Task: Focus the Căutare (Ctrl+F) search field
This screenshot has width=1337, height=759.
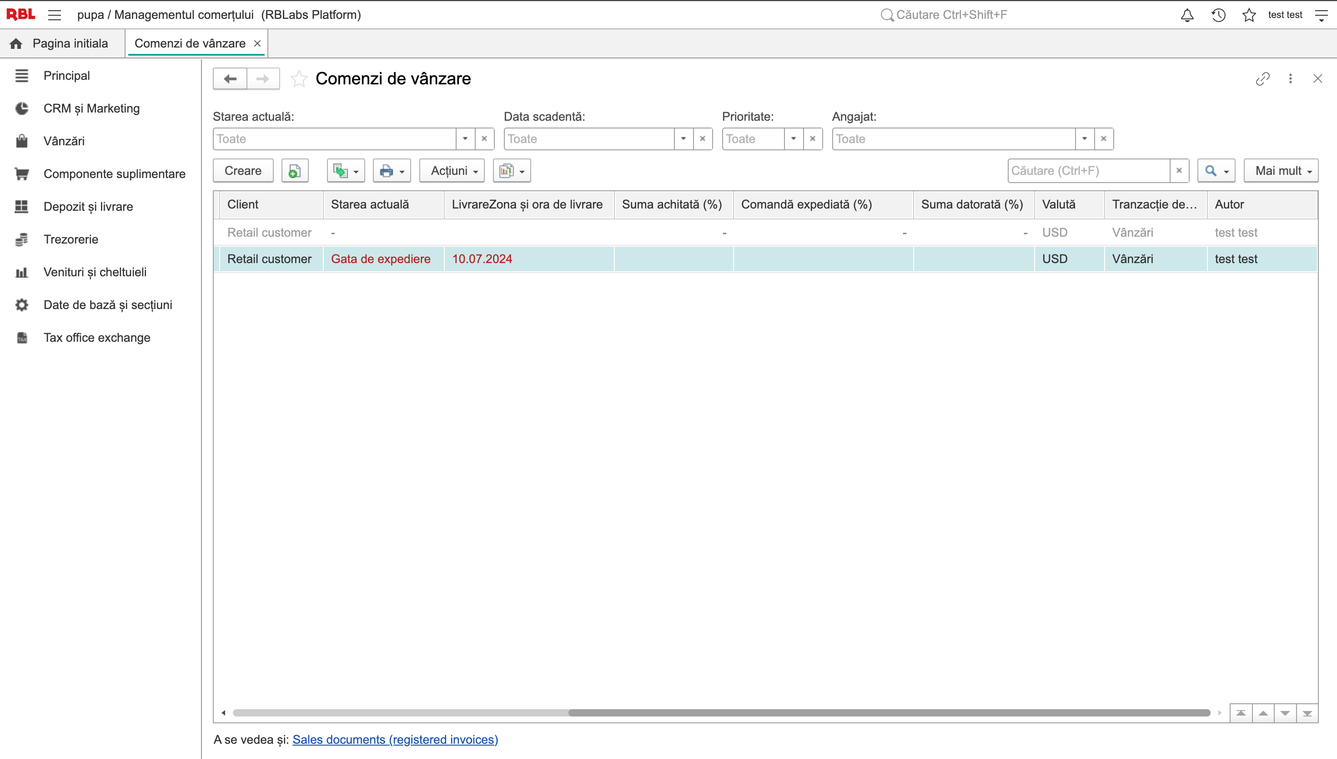Action: click(x=1089, y=171)
